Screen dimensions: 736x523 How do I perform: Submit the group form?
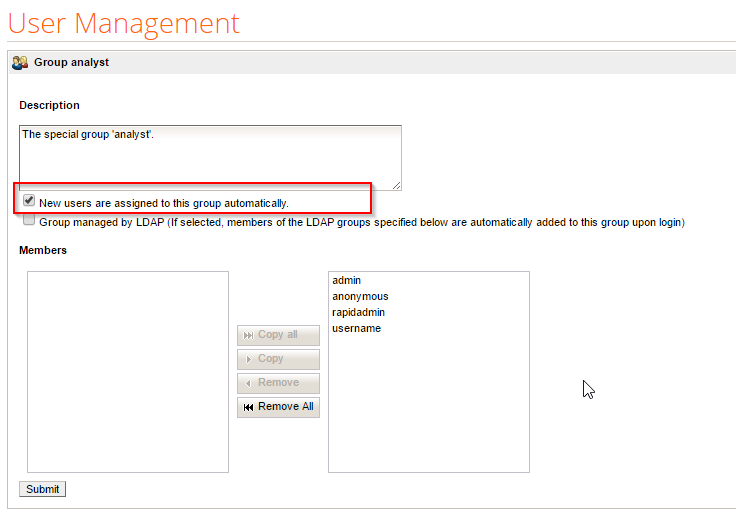[42, 489]
